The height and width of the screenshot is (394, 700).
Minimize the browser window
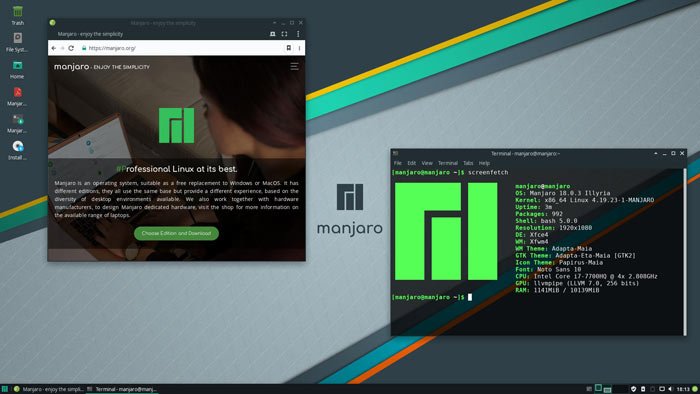[x=283, y=23]
